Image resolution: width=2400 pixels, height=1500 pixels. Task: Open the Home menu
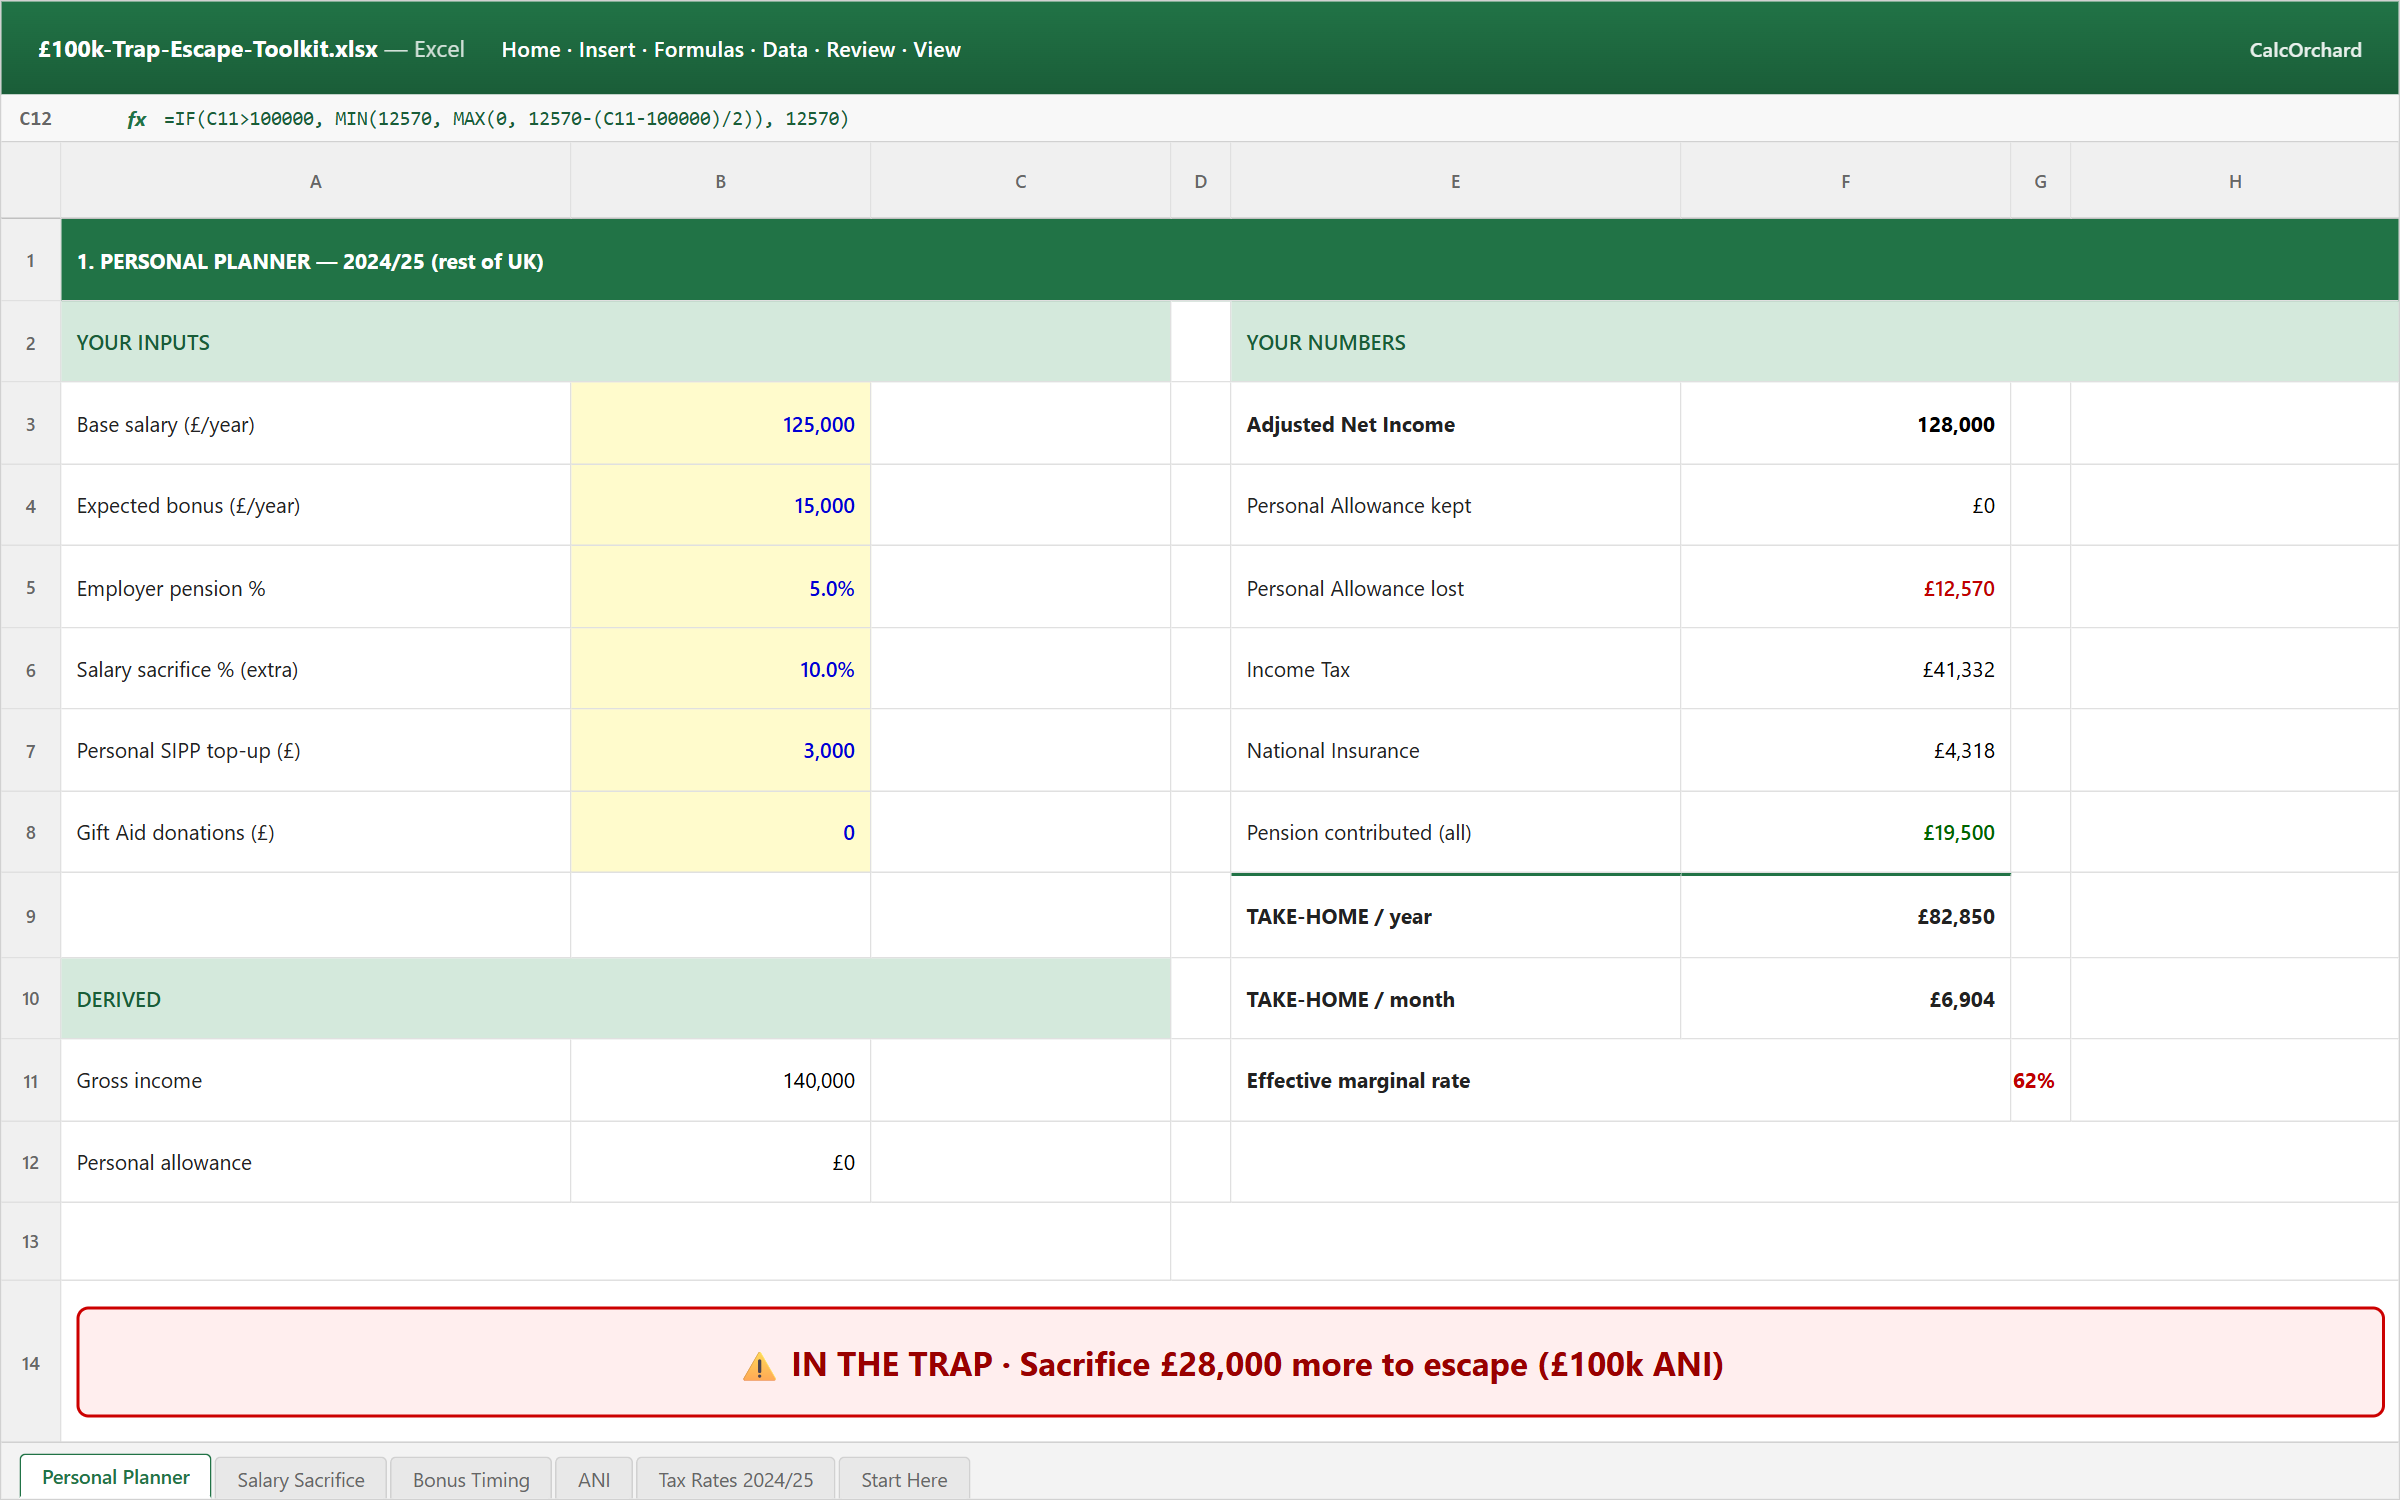click(530, 50)
